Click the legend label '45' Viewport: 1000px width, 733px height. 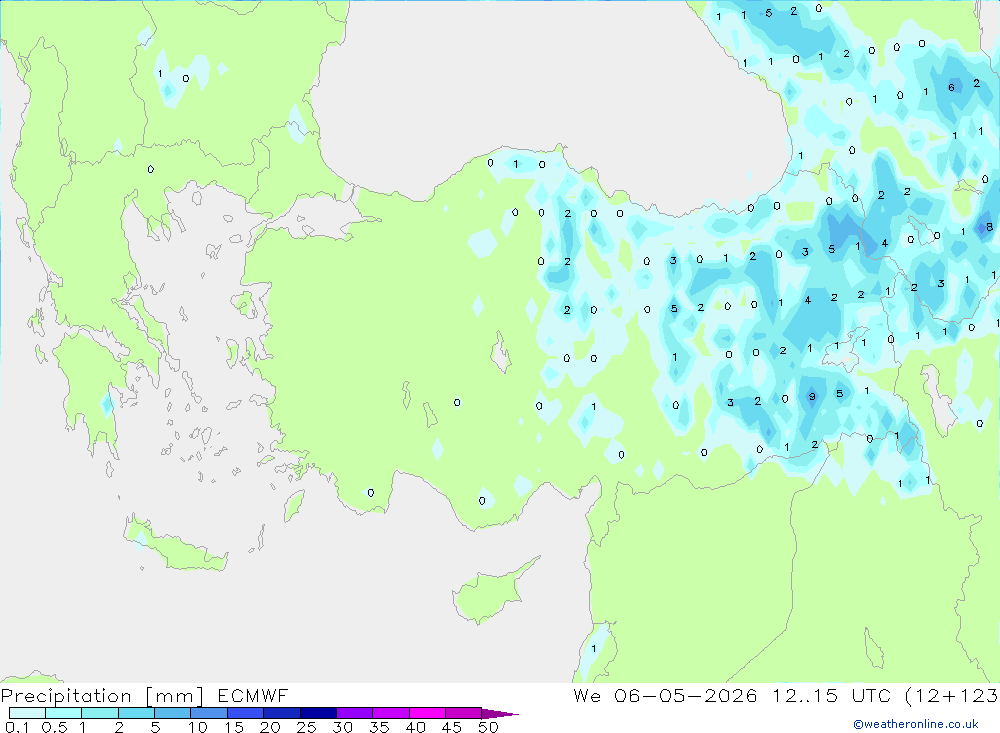452,727
